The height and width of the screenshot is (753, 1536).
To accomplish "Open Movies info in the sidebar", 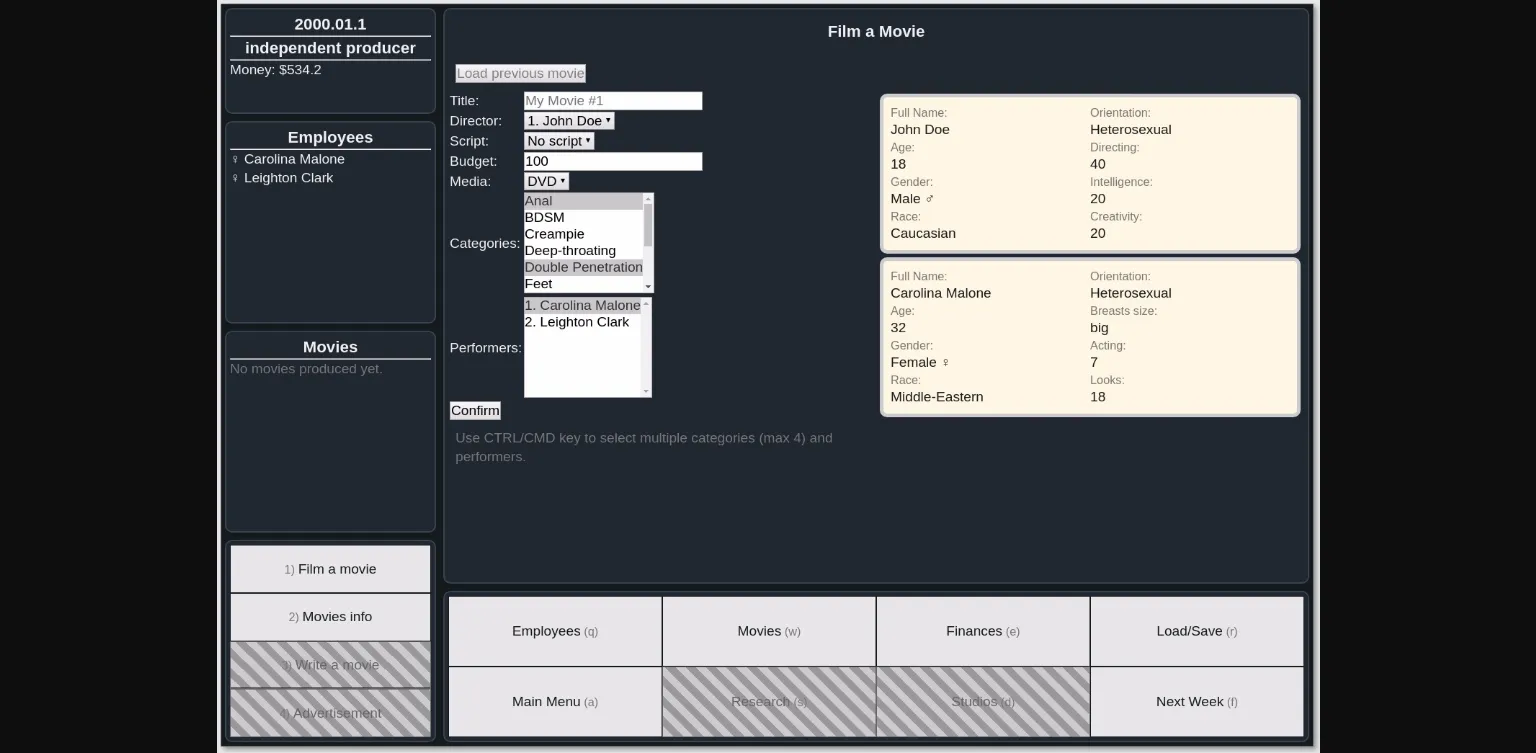I will click(330, 617).
